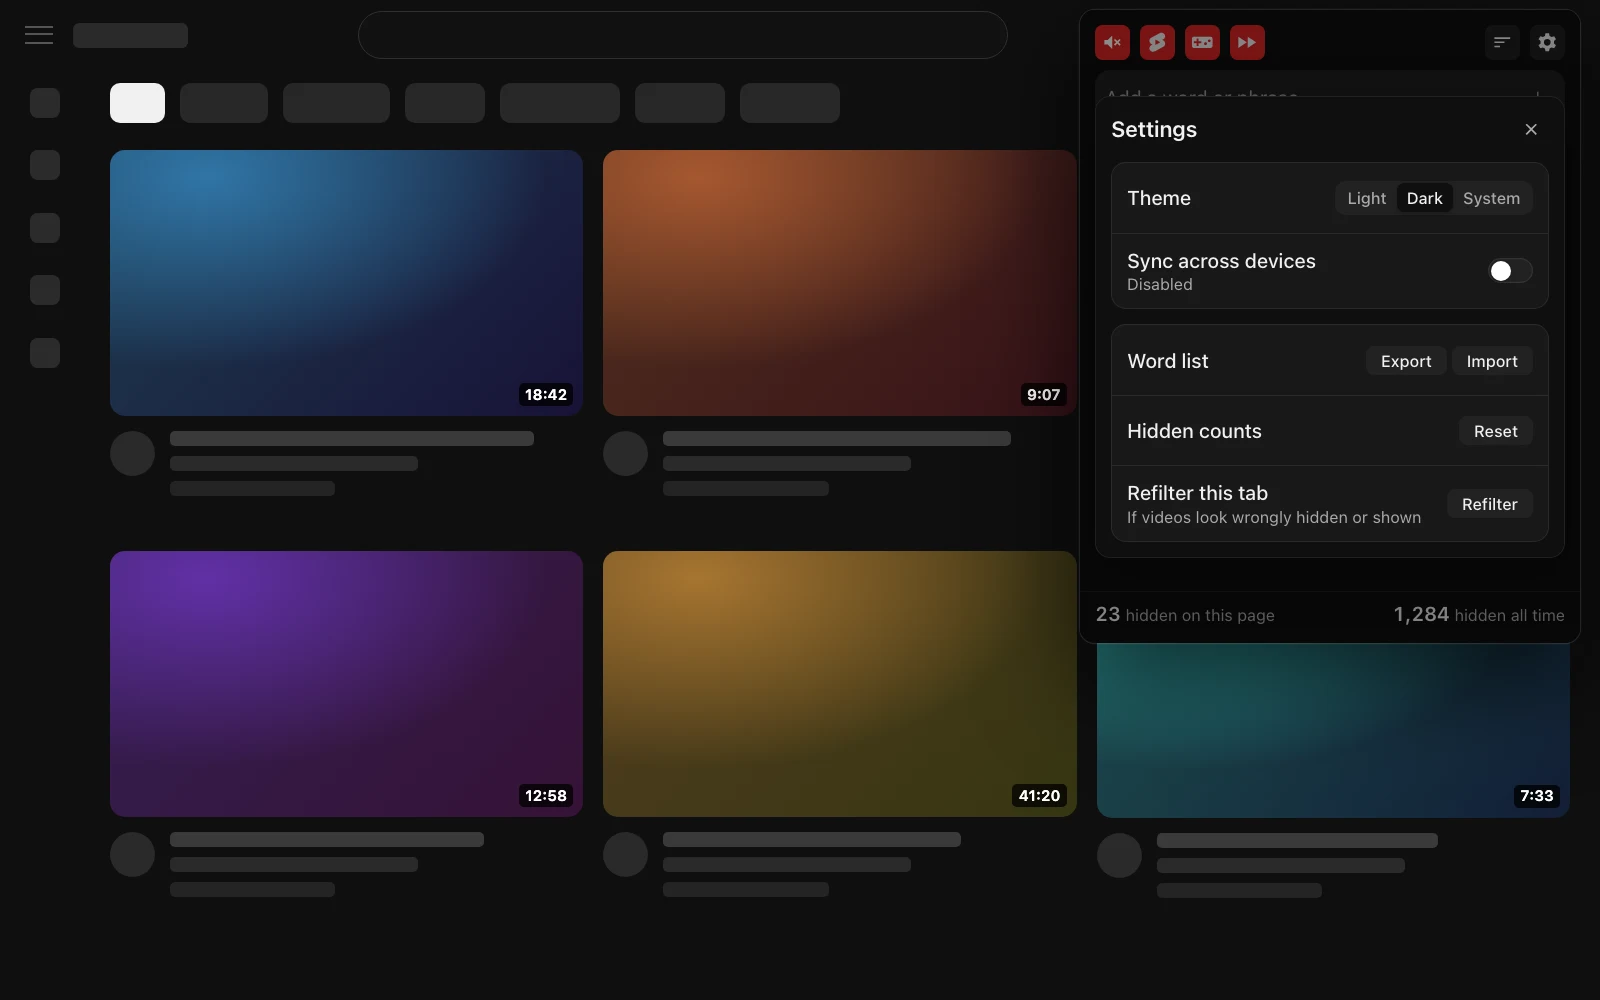Click the Shorts filter icon

coord(1157,42)
